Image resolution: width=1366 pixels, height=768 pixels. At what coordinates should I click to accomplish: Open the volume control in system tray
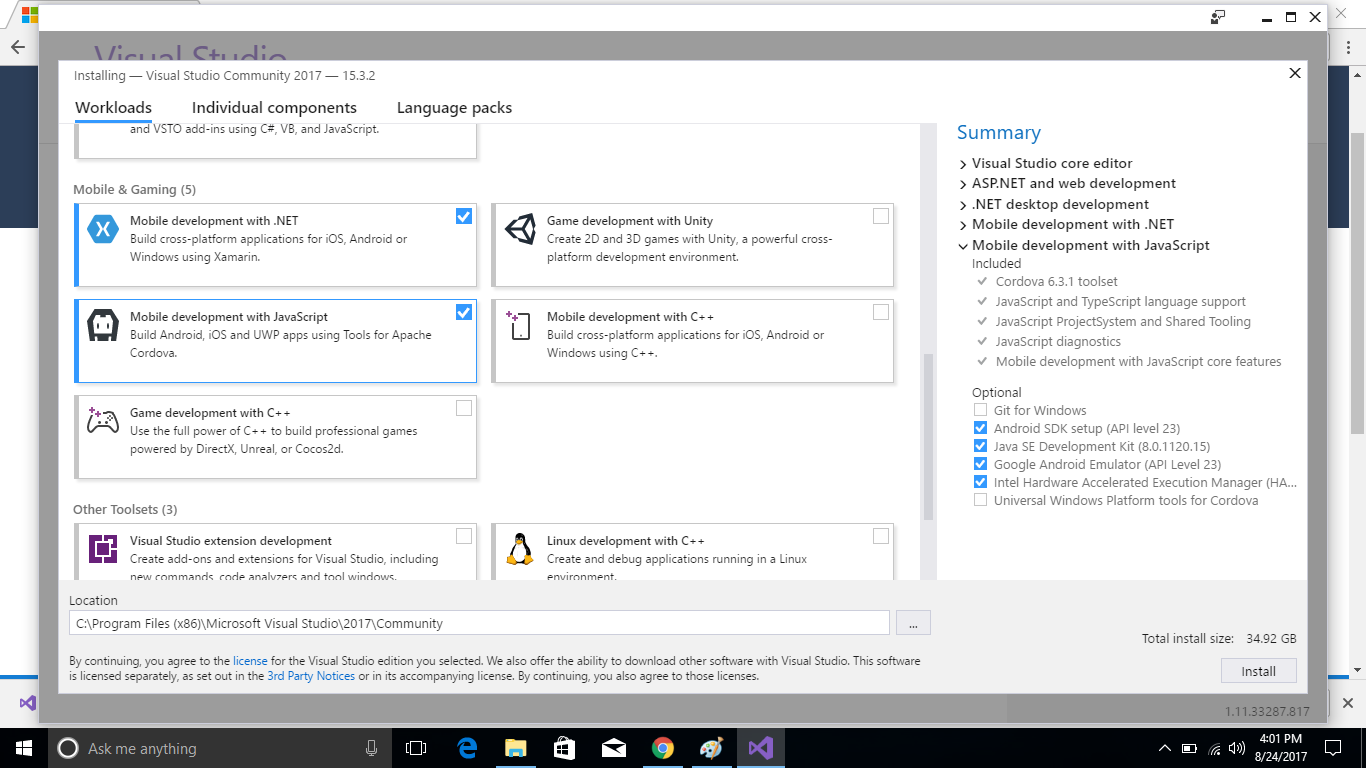point(1239,748)
